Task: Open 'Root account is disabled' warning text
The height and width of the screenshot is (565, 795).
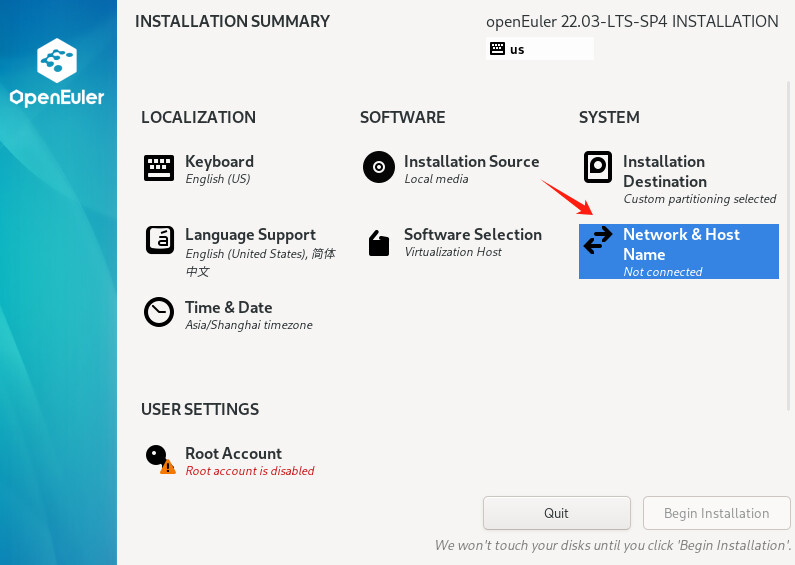Action: 250,471
